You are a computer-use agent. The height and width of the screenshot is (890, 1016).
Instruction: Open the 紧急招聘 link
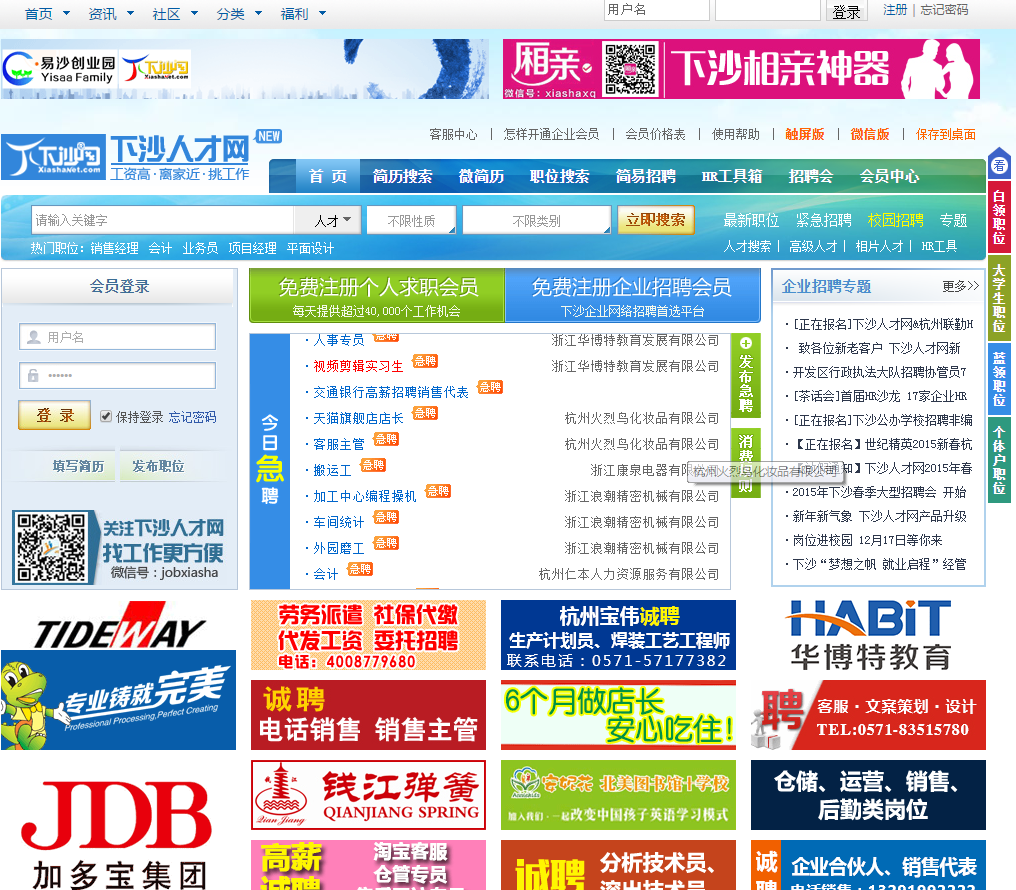point(824,220)
